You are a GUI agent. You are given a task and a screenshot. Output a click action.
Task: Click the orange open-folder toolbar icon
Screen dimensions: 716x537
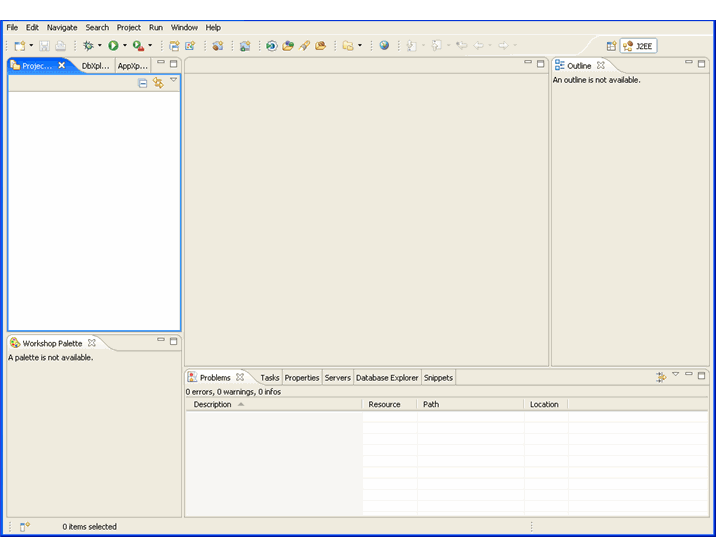point(321,46)
